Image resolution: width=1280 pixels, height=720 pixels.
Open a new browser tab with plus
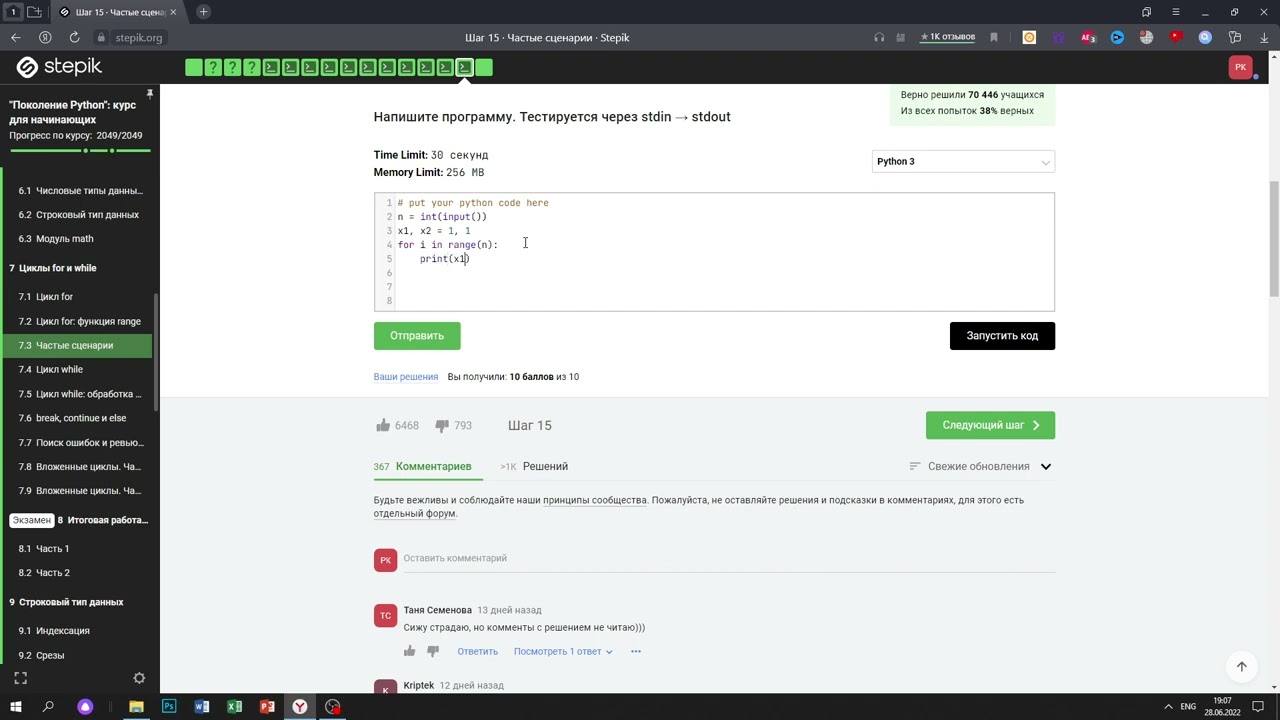(x=204, y=12)
